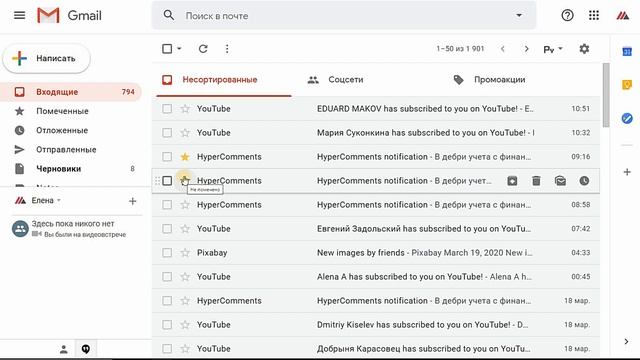Open the account avatar at top right
Screen dimensions: 640x360
[x=622, y=16]
